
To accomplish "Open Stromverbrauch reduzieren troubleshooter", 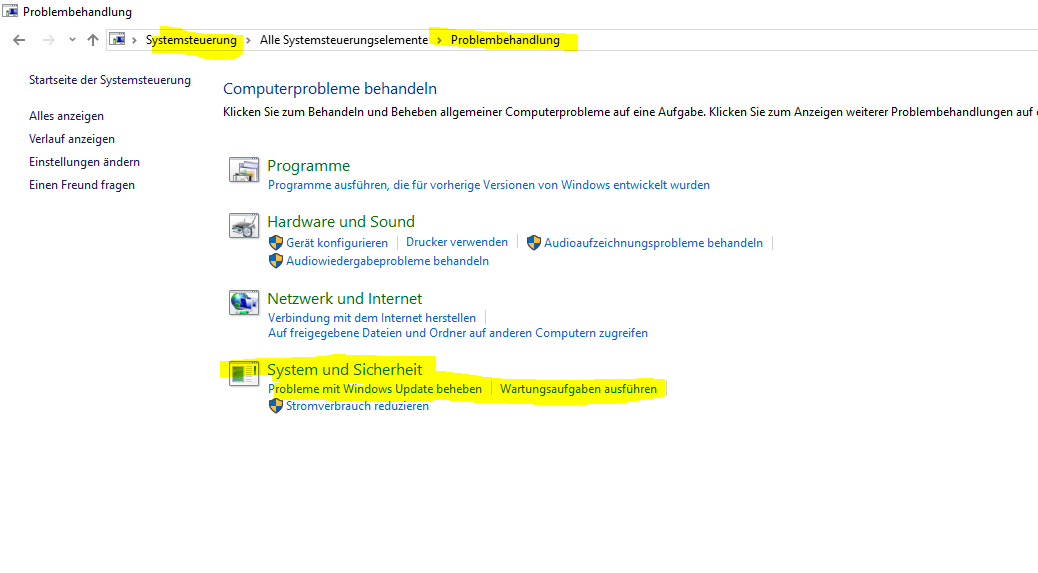I will tap(357, 406).
